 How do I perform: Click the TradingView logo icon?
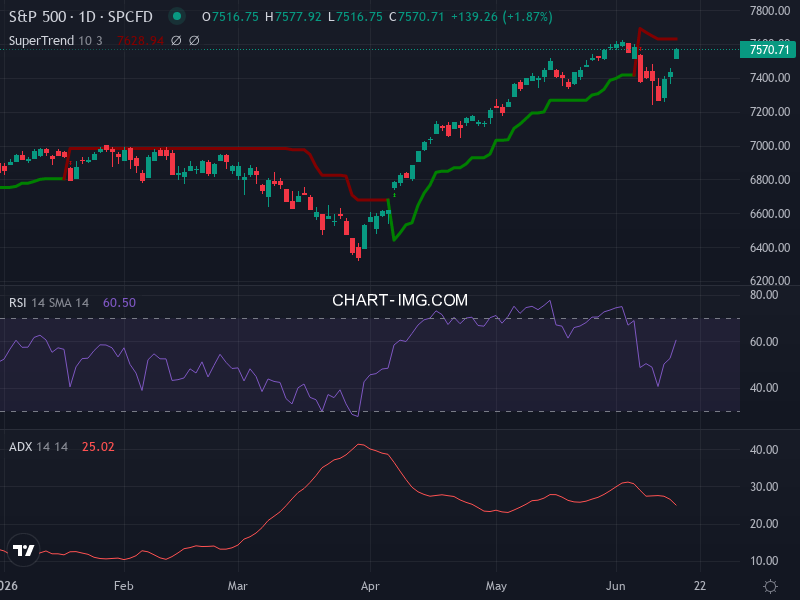[x=23, y=550]
